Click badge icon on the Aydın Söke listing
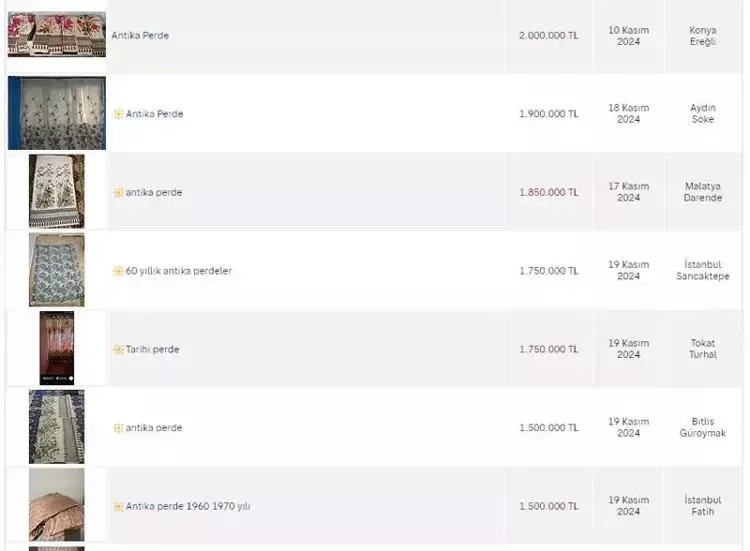The image size is (750, 551). click(x=118, y=114)
